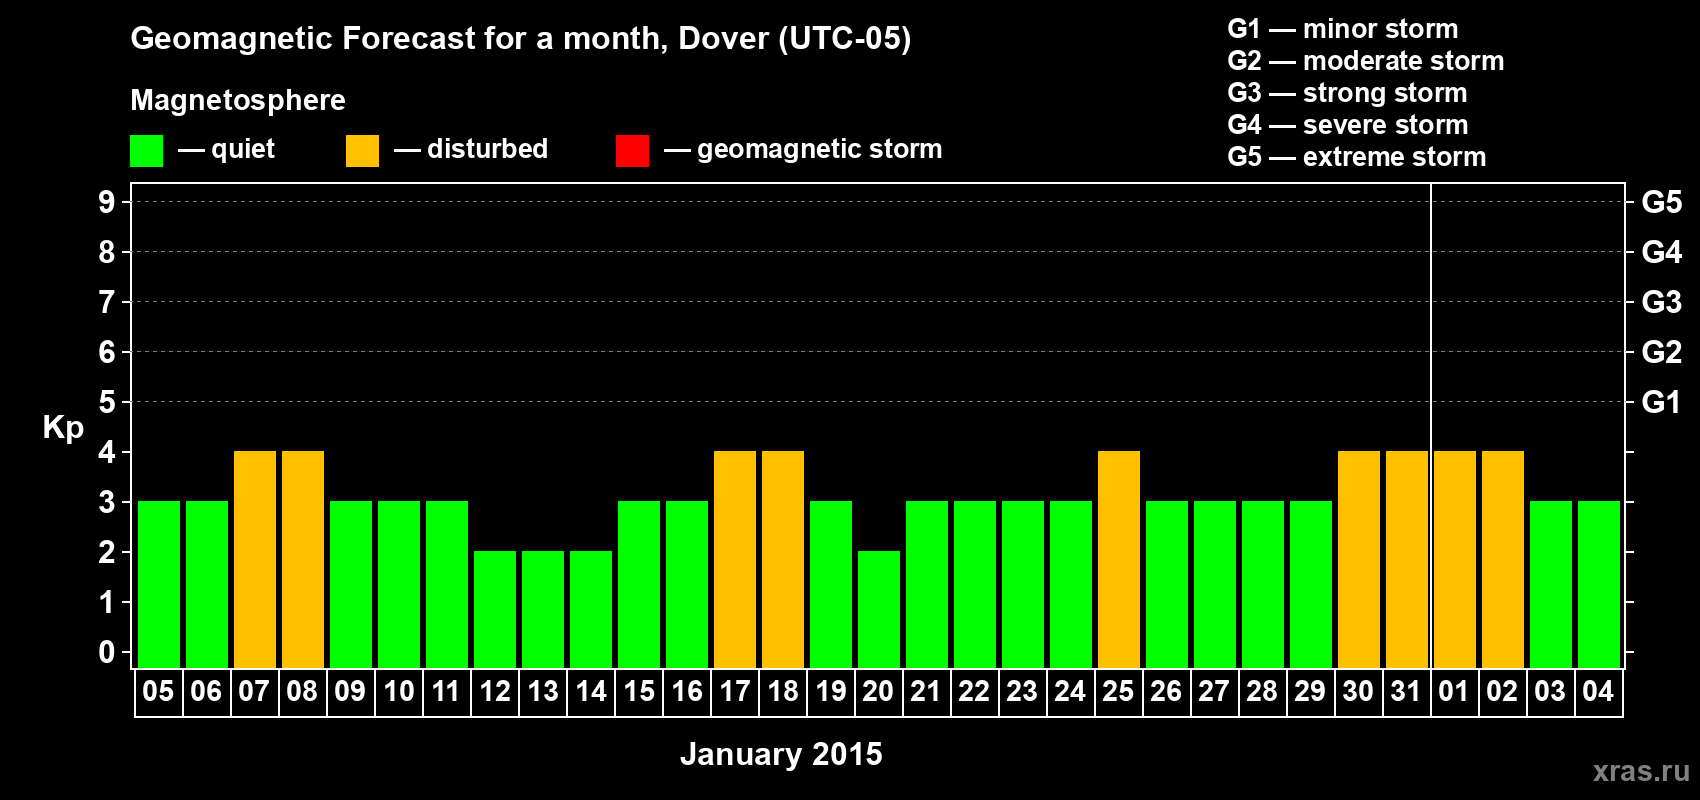This screenshot has height=800, width=1700.
Task: Click the date label 13 on the x-axis
Action: click(x=543, y=691)
